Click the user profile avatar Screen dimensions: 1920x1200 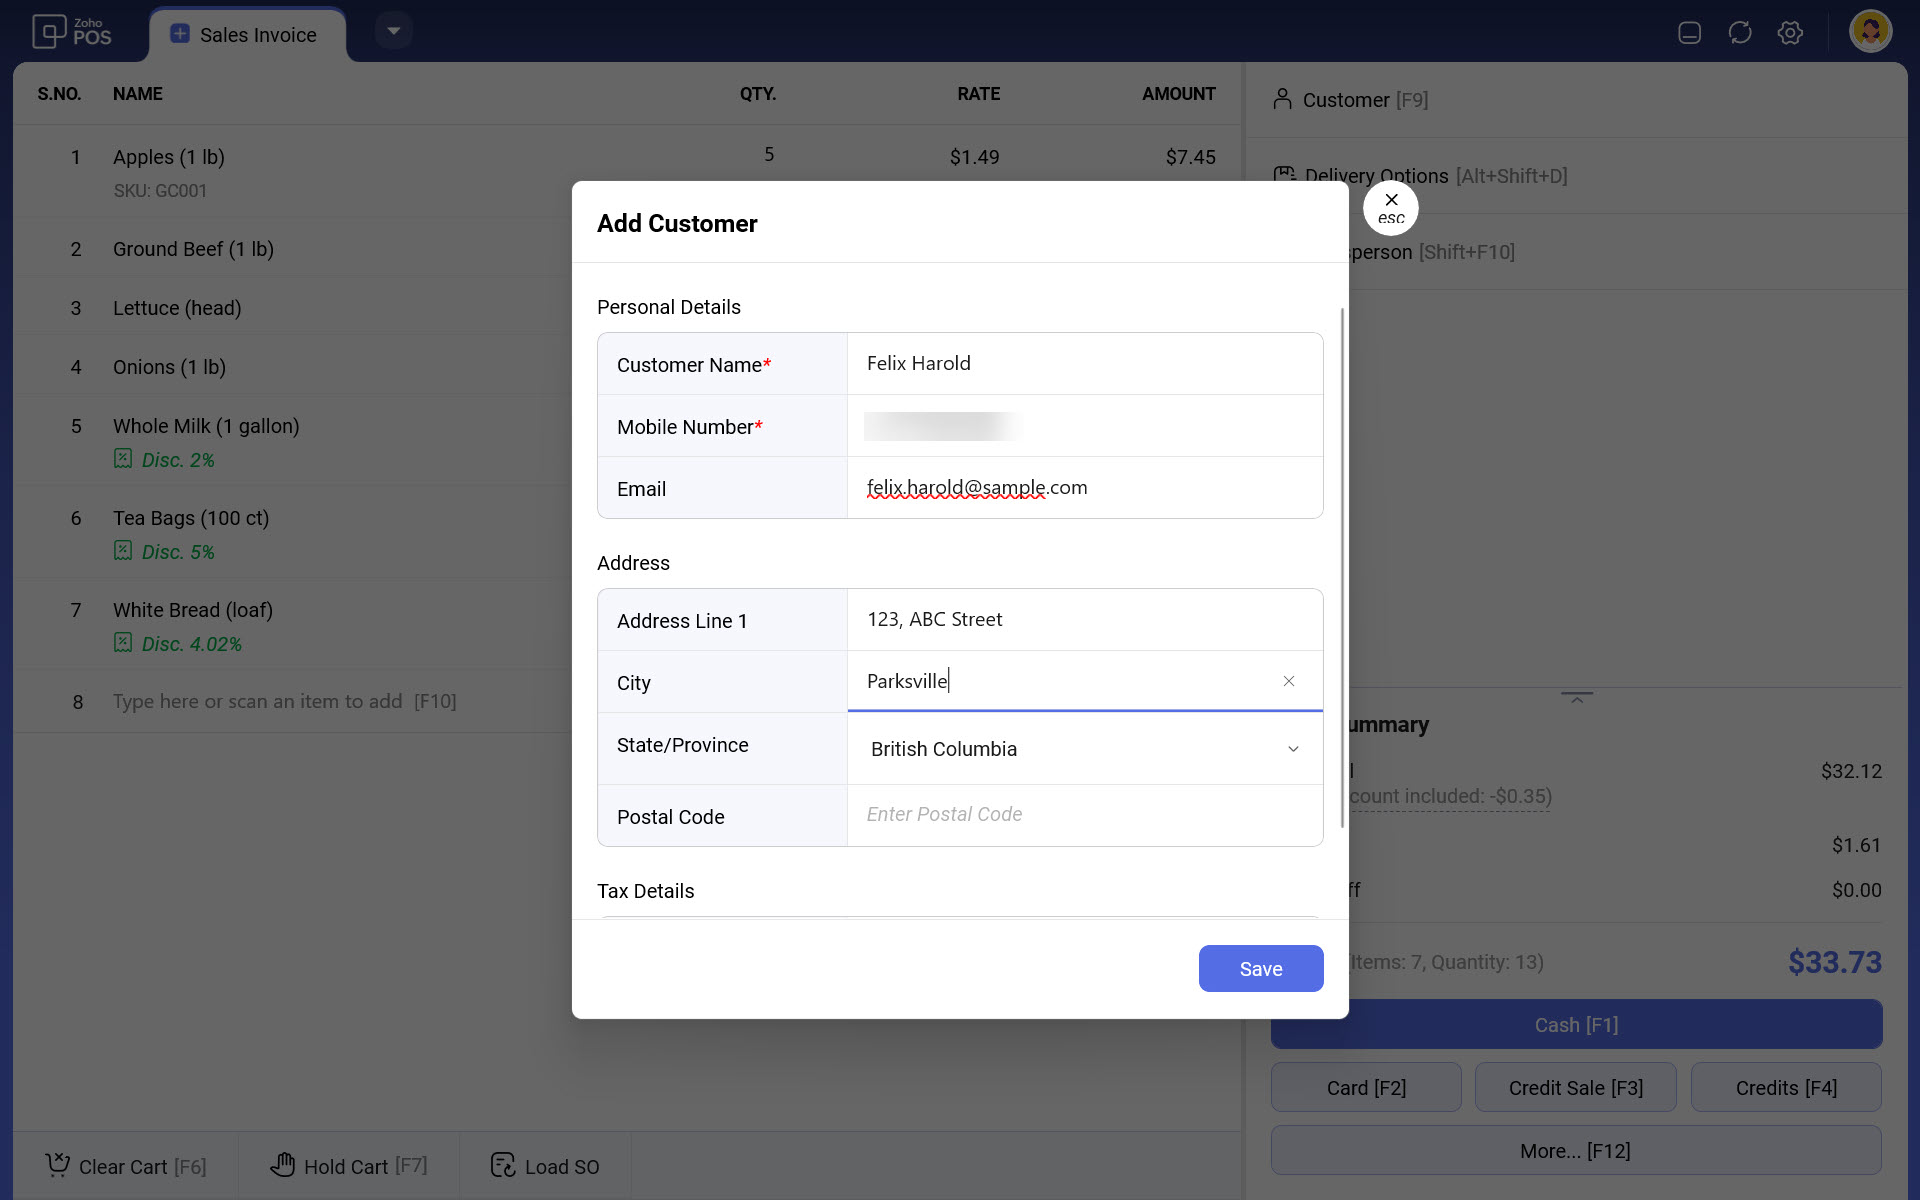tap(1870, 32)
